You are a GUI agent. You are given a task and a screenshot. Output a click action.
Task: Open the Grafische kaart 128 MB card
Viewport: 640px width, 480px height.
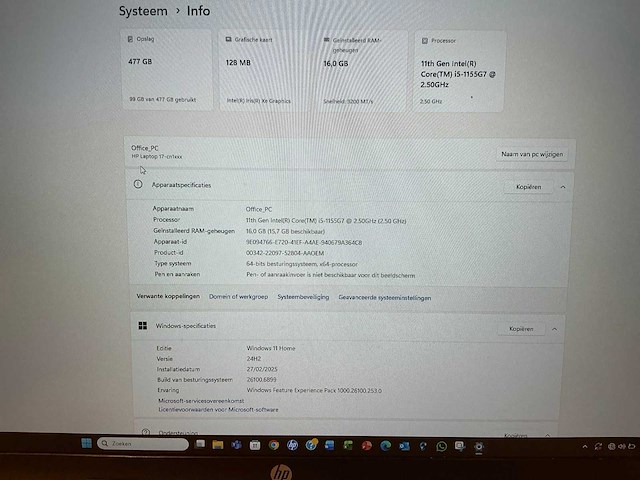pos(264,70)
